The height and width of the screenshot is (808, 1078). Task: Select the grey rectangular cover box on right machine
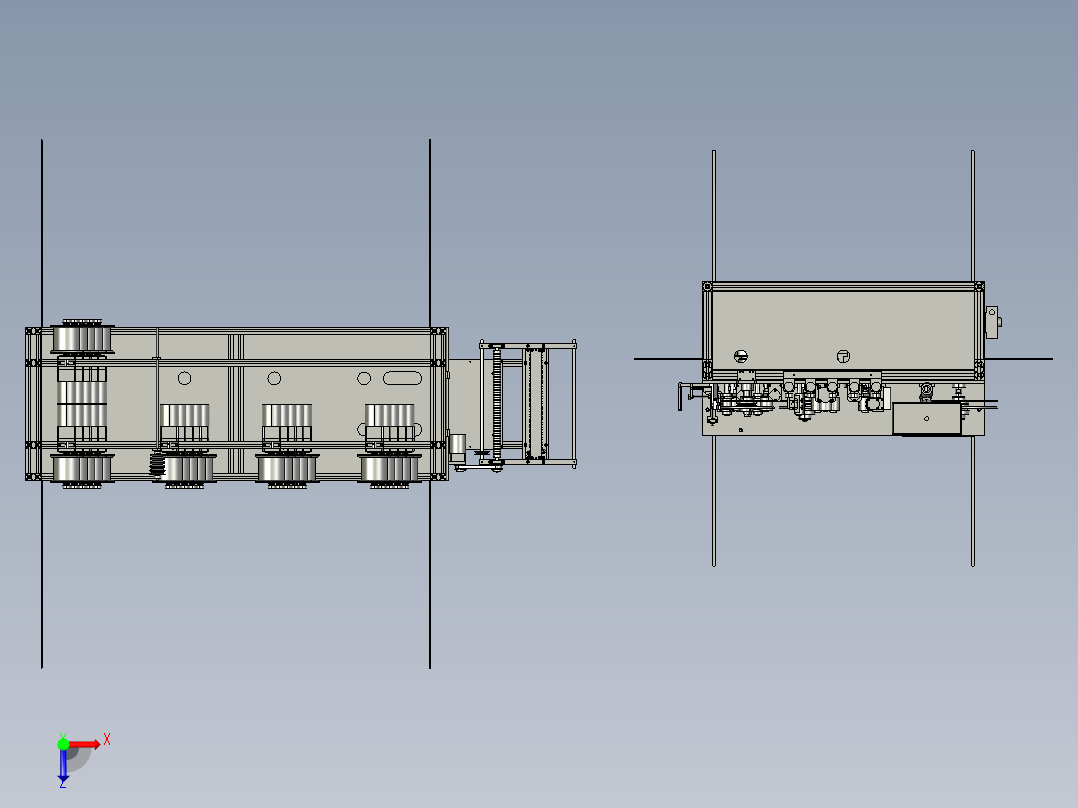(927, 419)
